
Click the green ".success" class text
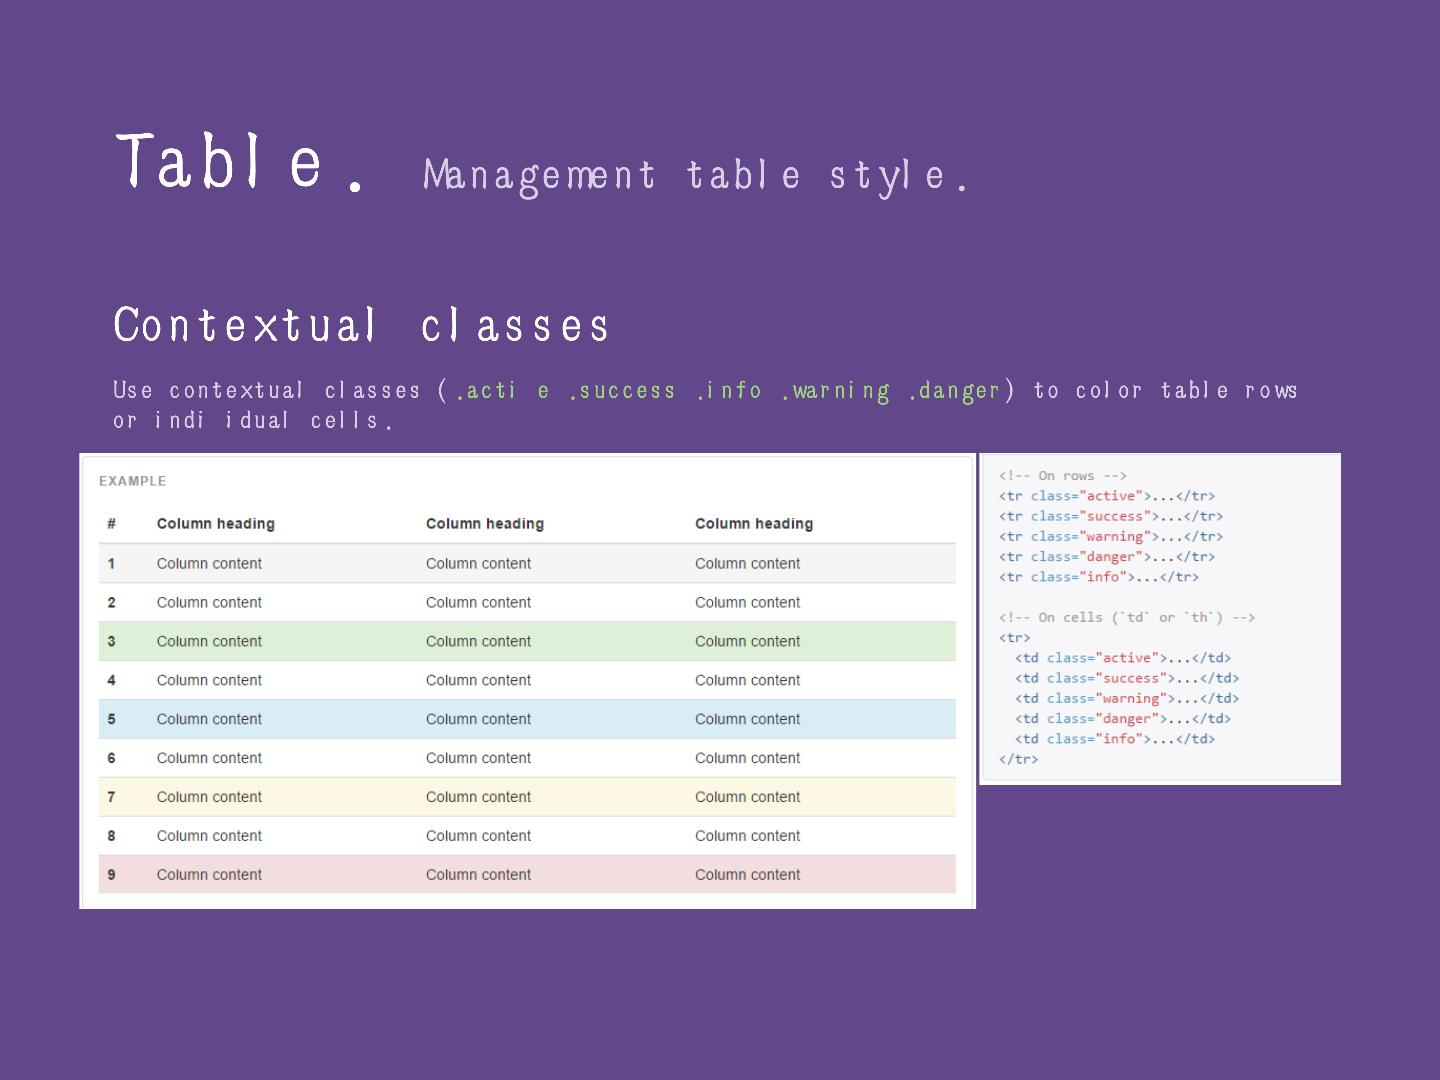coord(622,391)
